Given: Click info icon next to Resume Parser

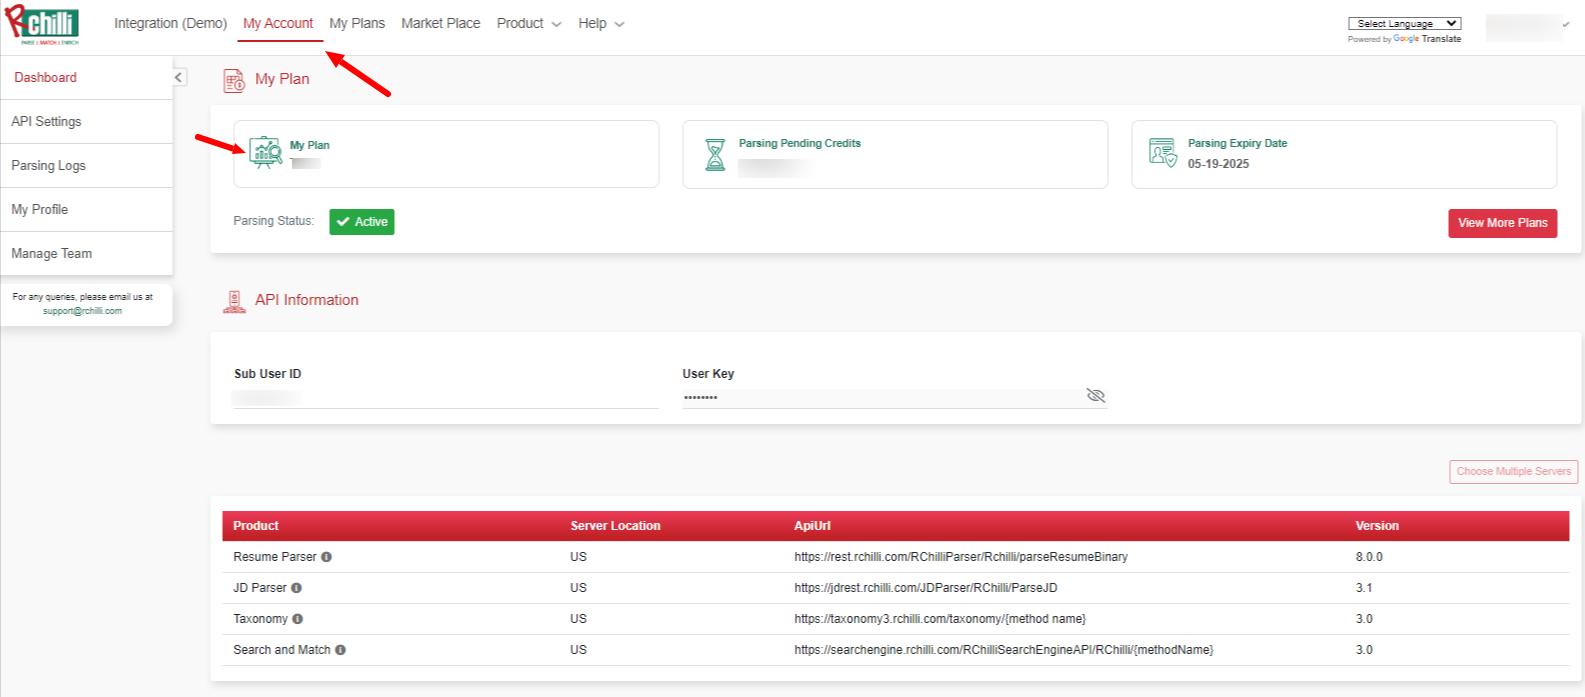Looking at the screenshot, I should coord(327,557).
